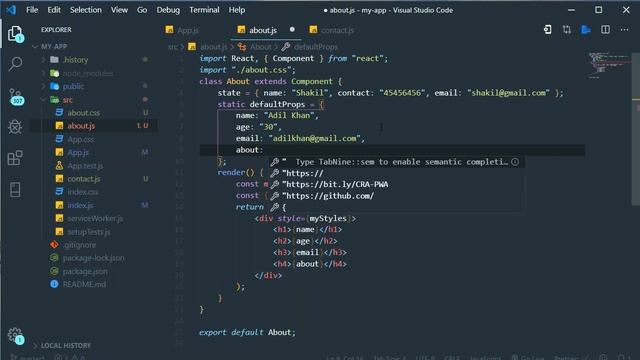
Task: Click the About class breadcrumb
Action: click(255, 47)
